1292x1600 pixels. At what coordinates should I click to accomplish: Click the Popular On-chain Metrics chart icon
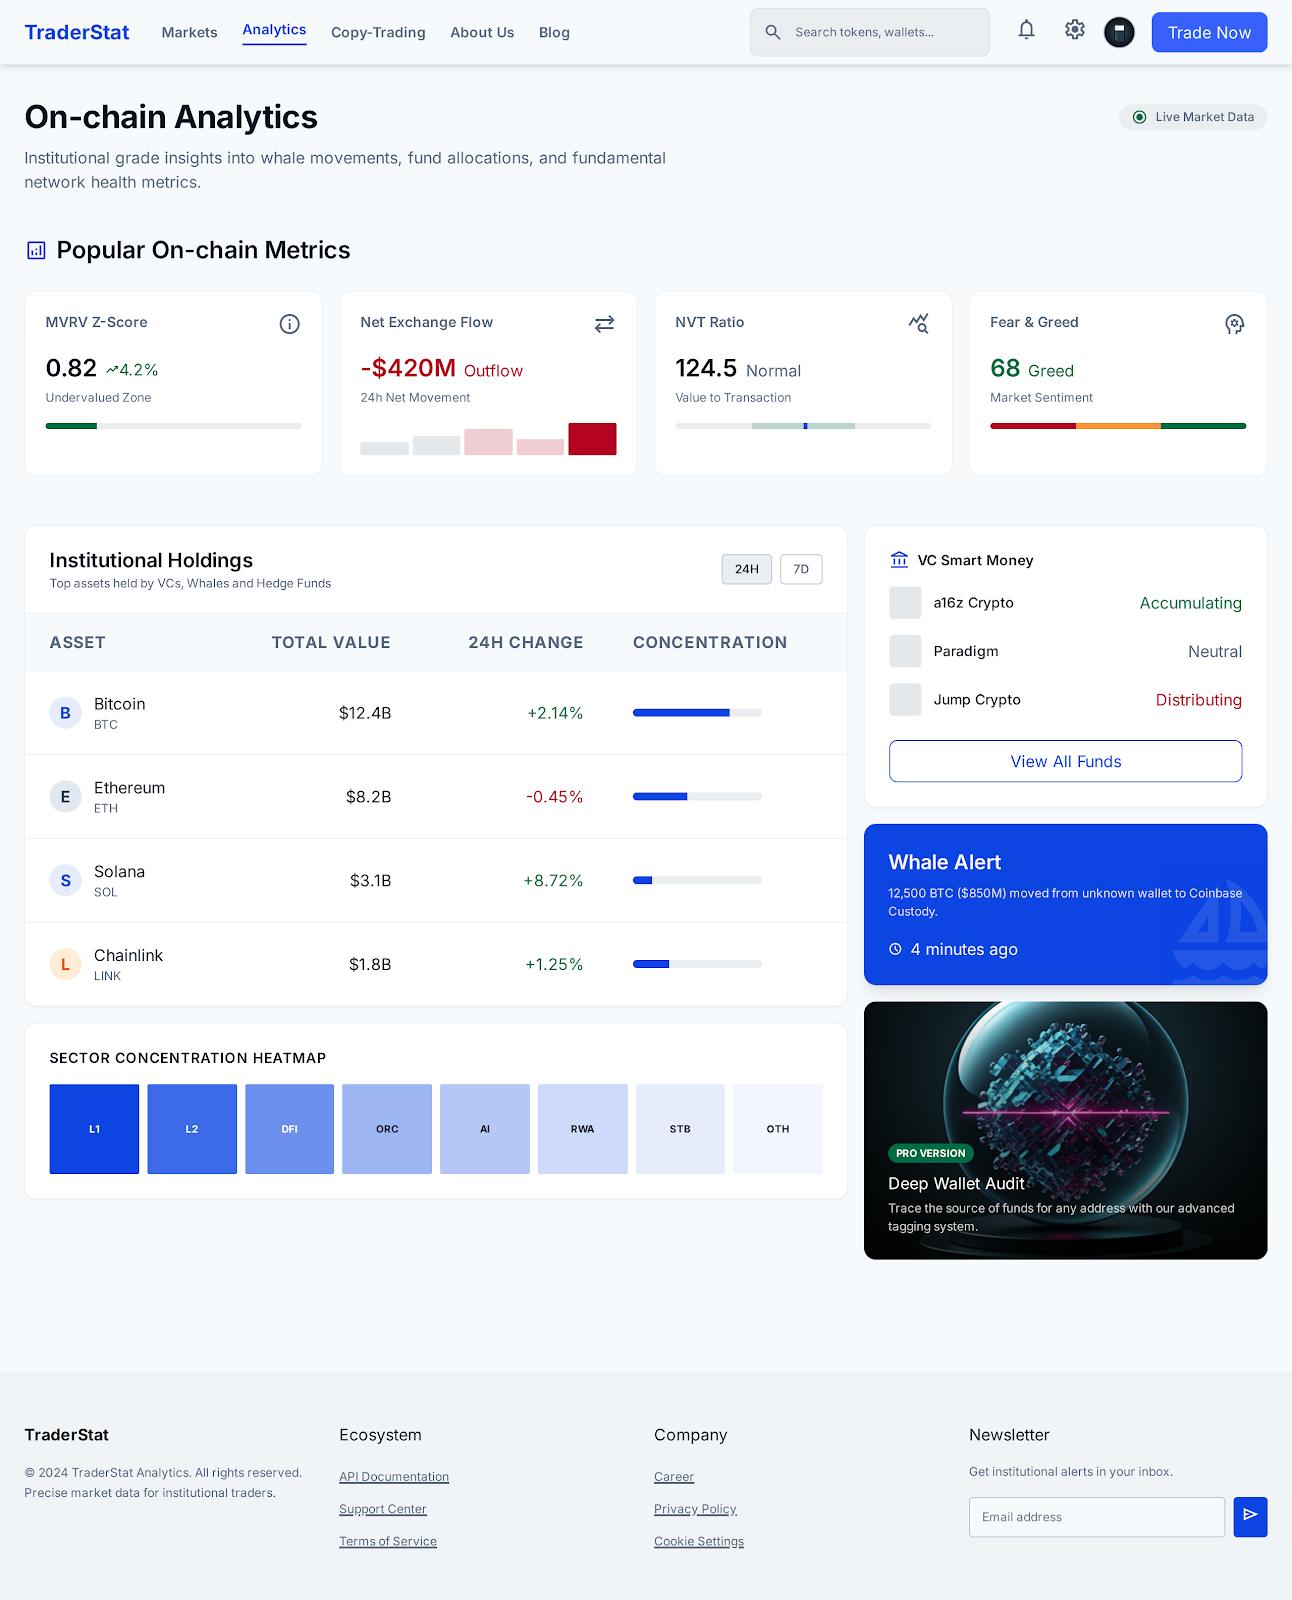[x=36, y=250]
